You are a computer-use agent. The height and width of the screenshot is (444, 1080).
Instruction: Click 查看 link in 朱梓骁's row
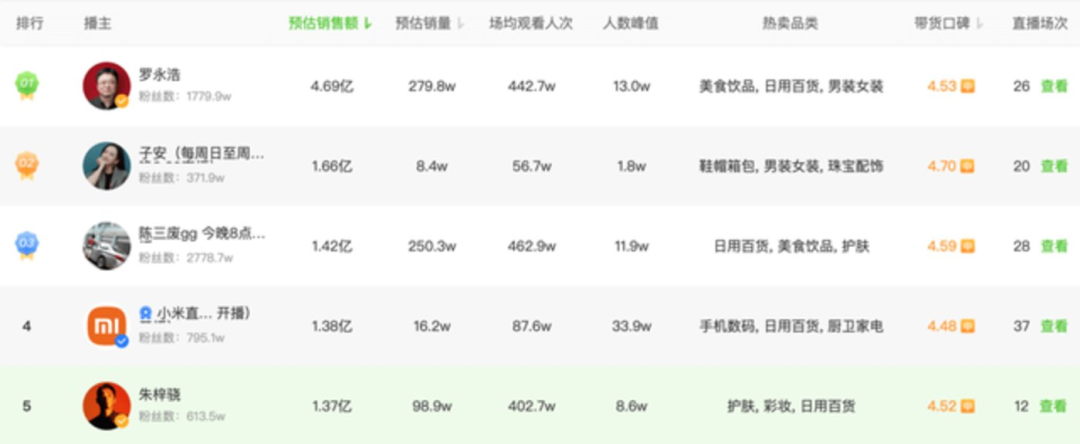(1054, 406)
